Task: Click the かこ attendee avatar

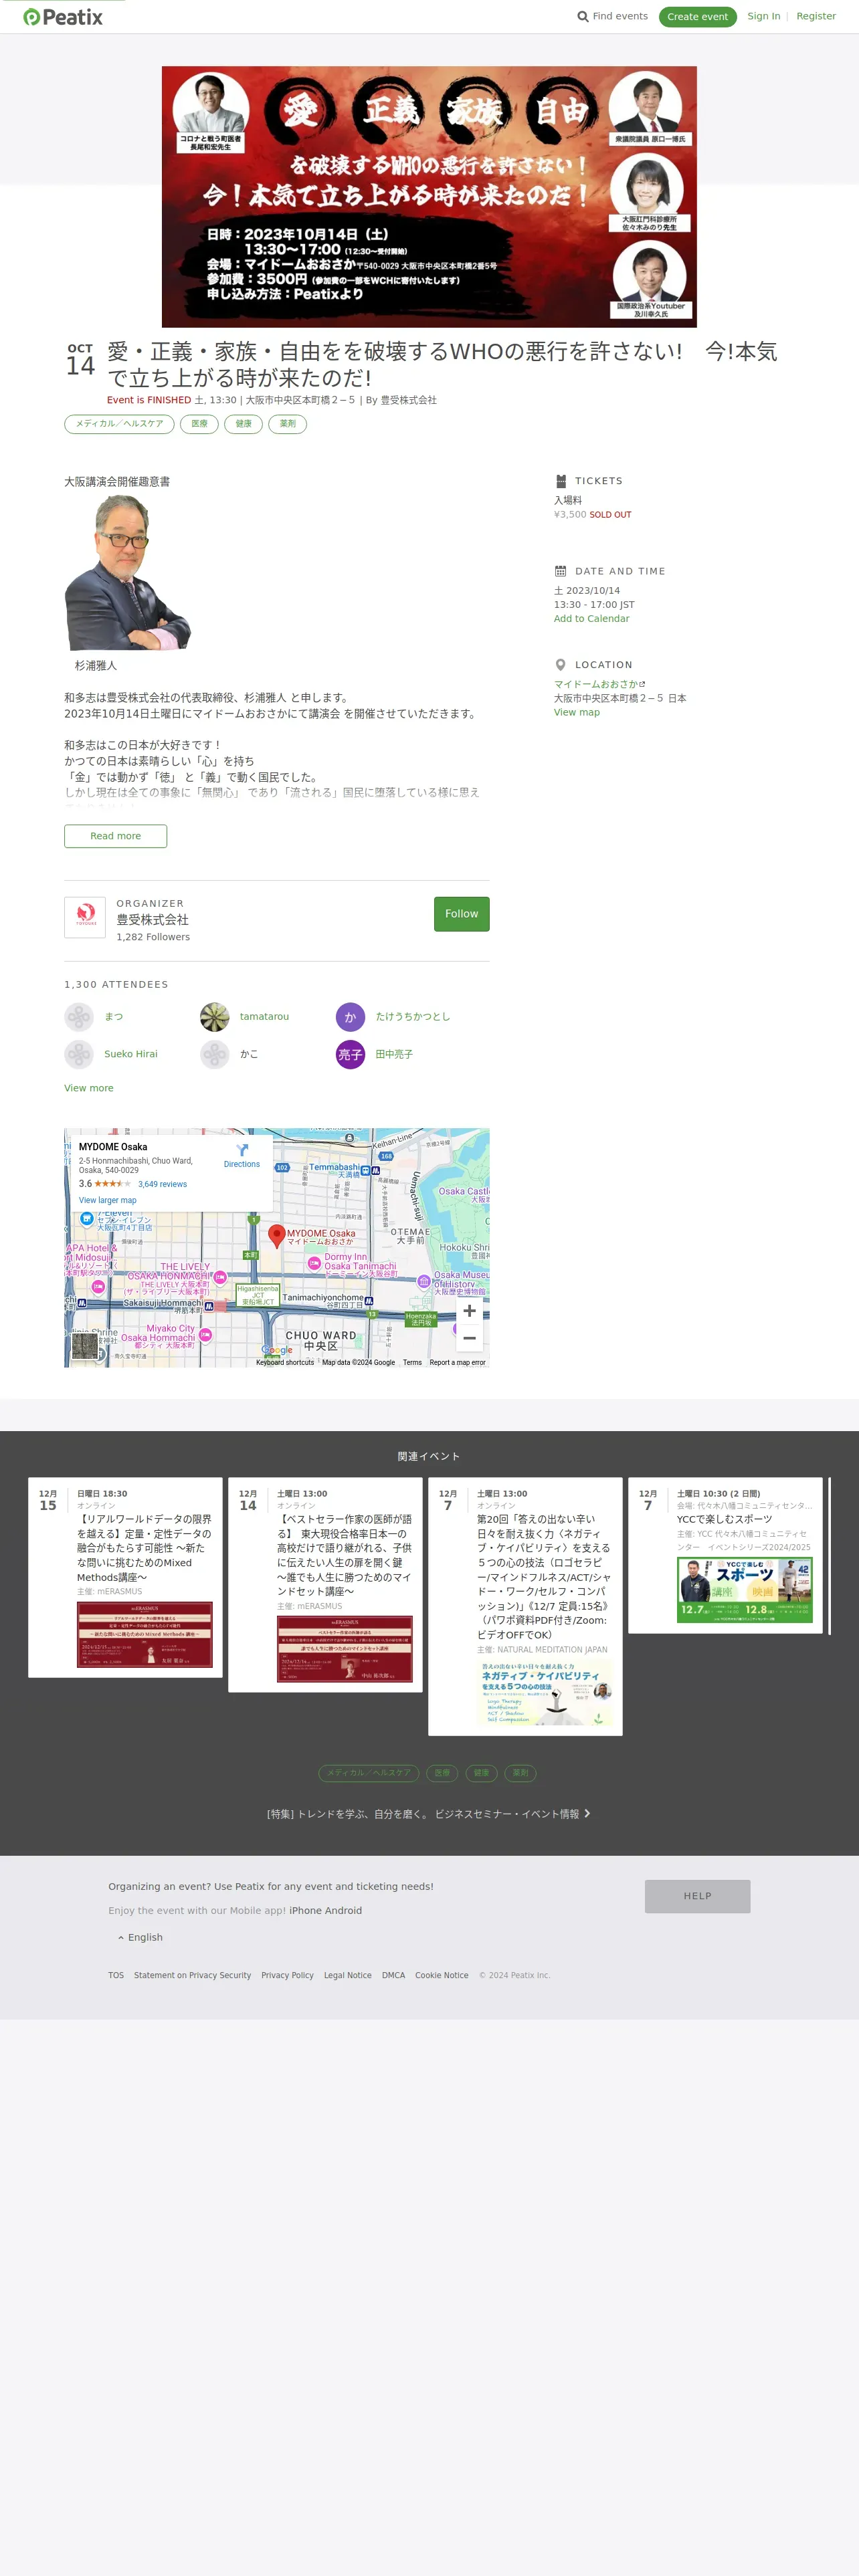Action: pyautogui.click(x=215, y=1054)
